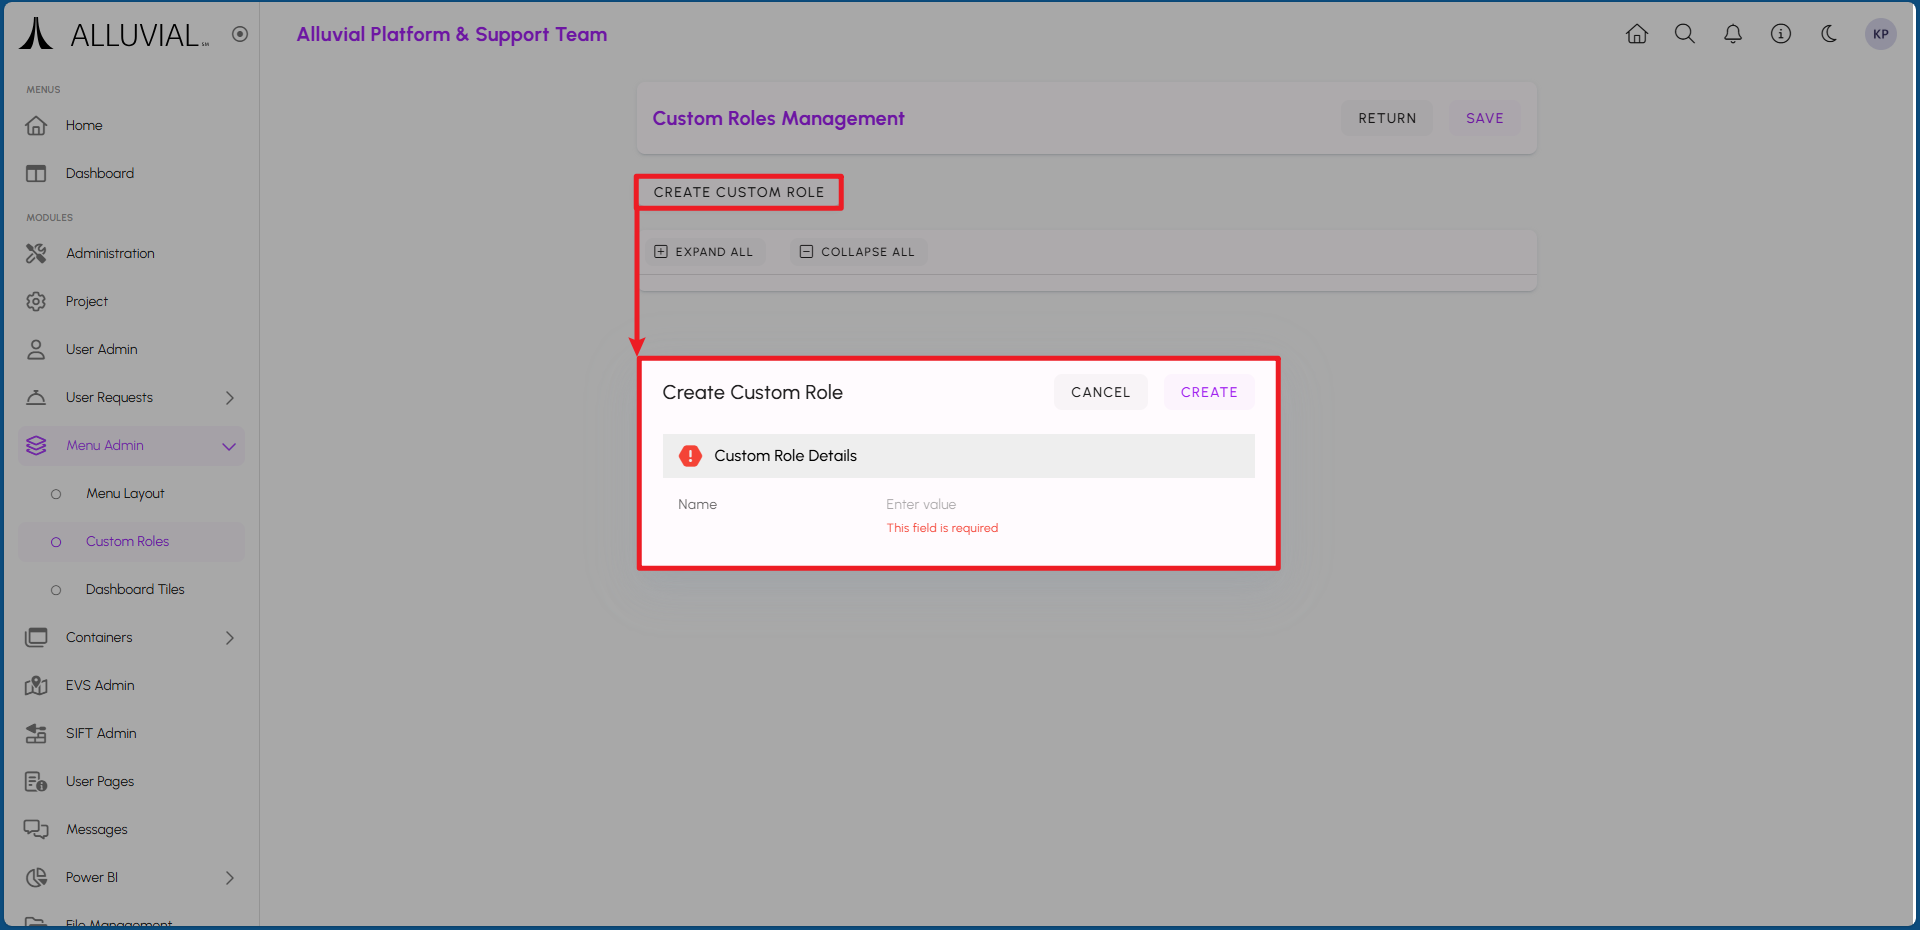Click Expand All button
1920x930 pixels.
[x=704, y=252]
